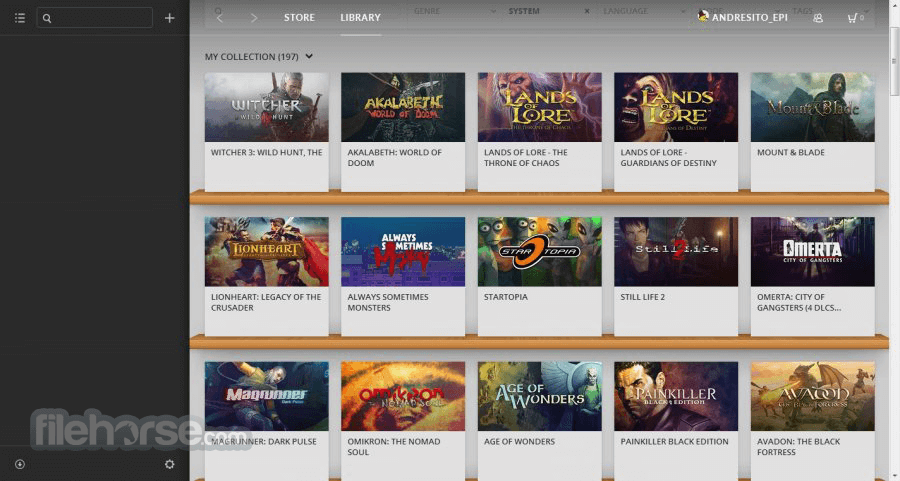Open the Avadon Black Fortress cover

pos(813,397)
